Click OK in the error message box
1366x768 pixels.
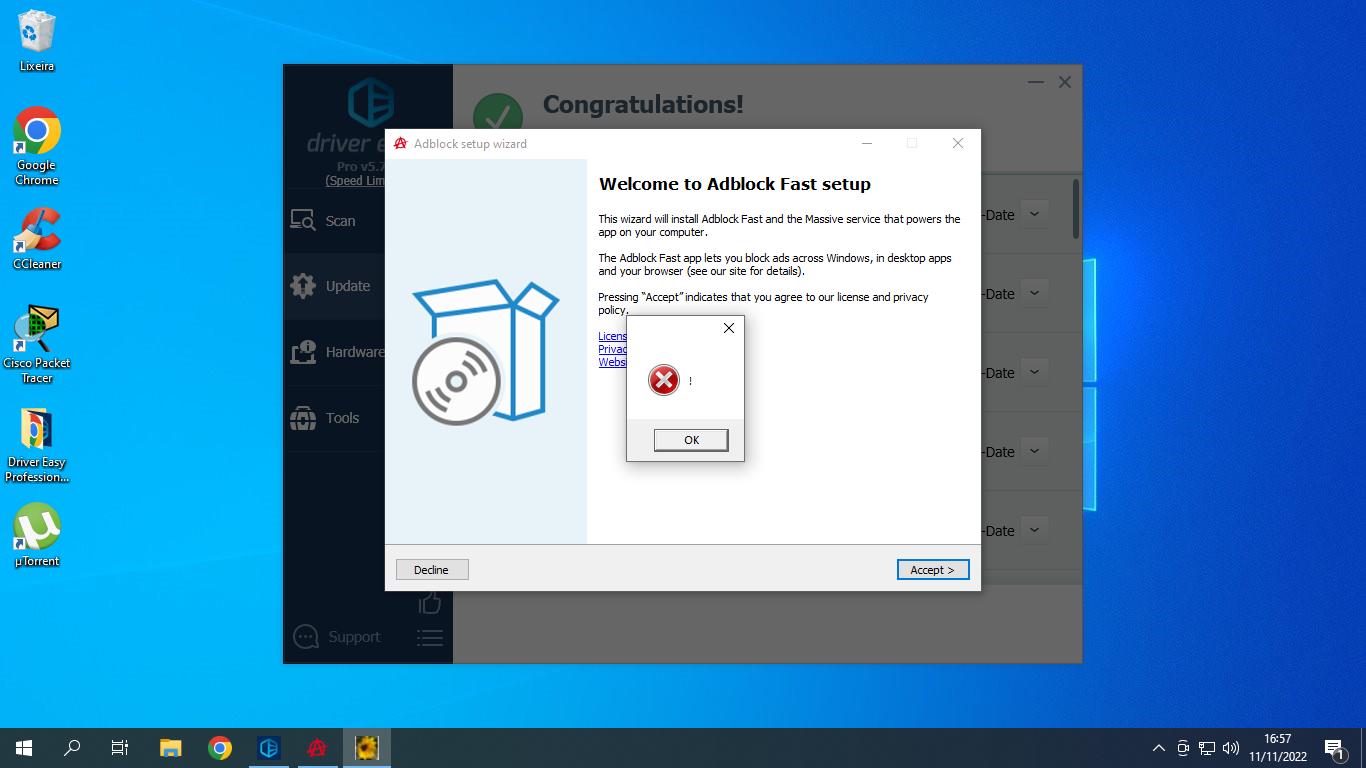coord(690,440)
